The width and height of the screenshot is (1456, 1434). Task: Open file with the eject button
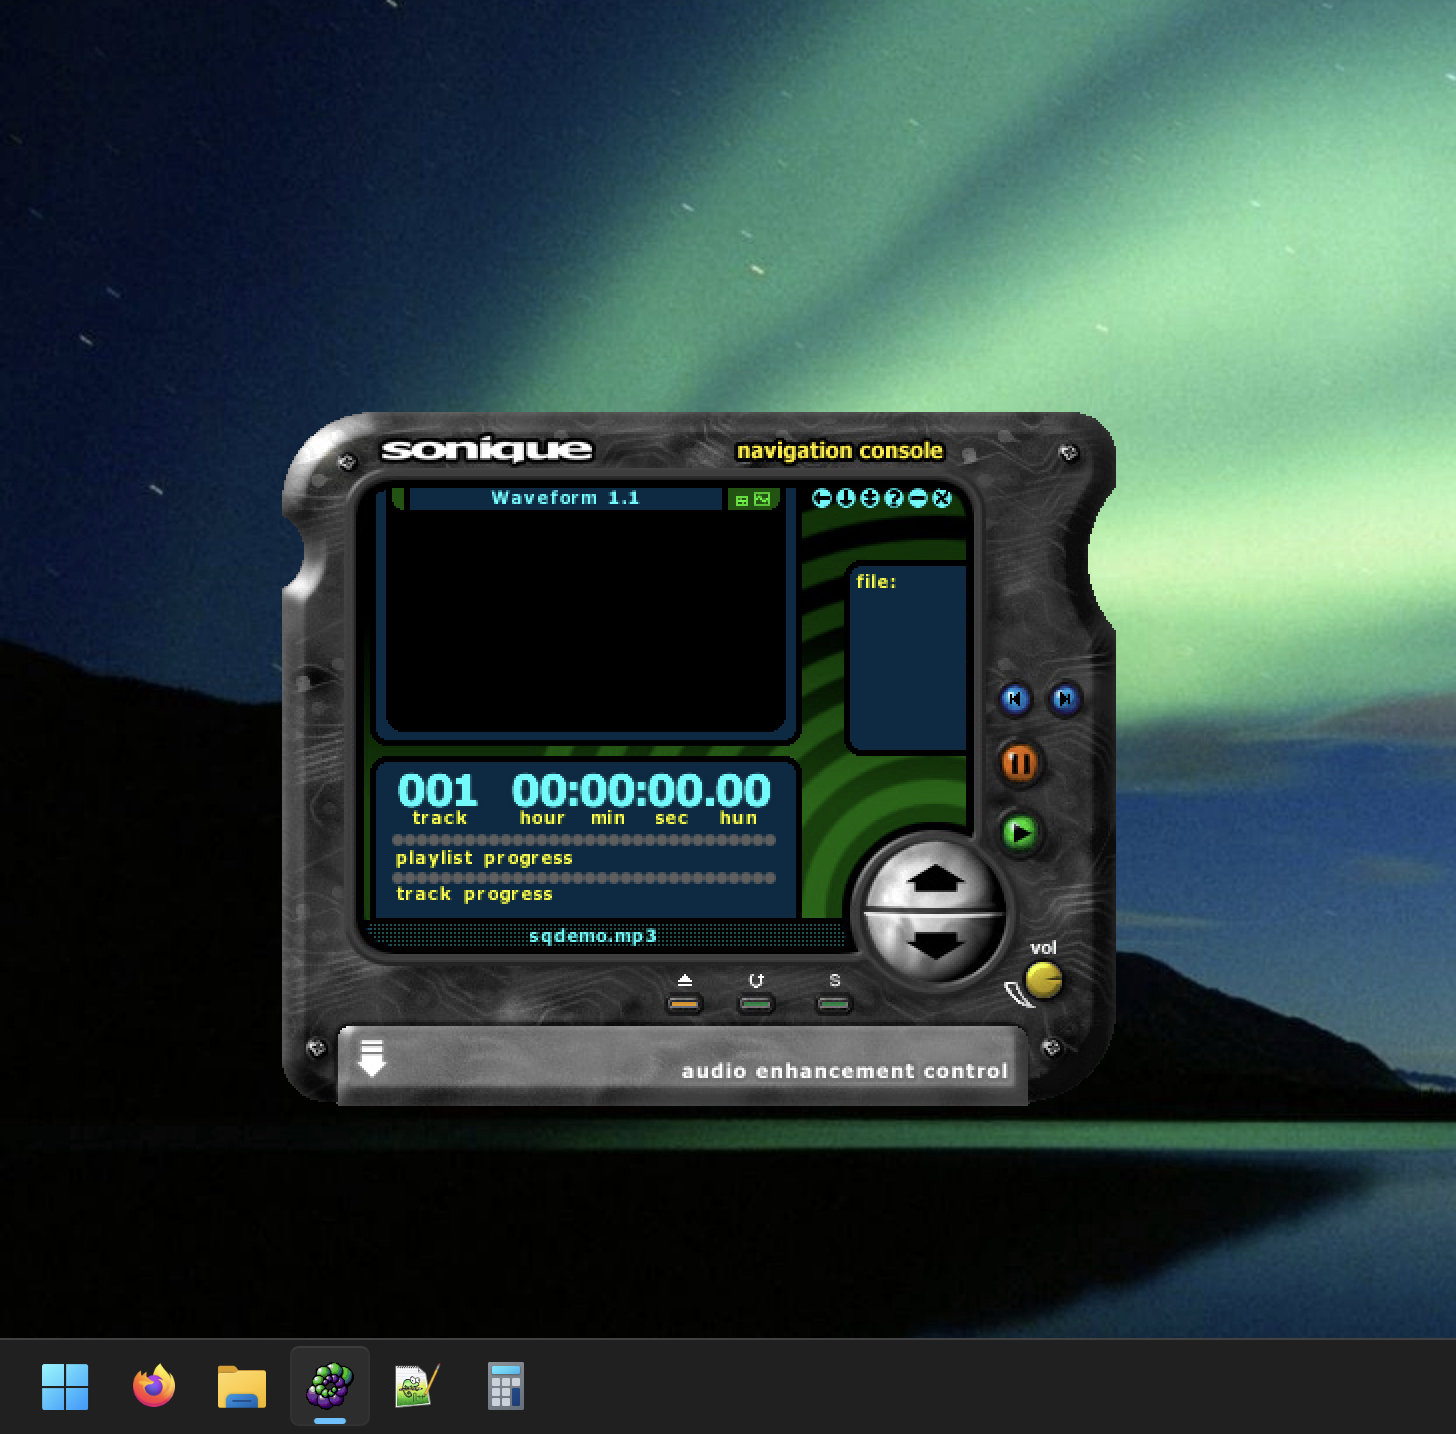tap(685, 1003)
